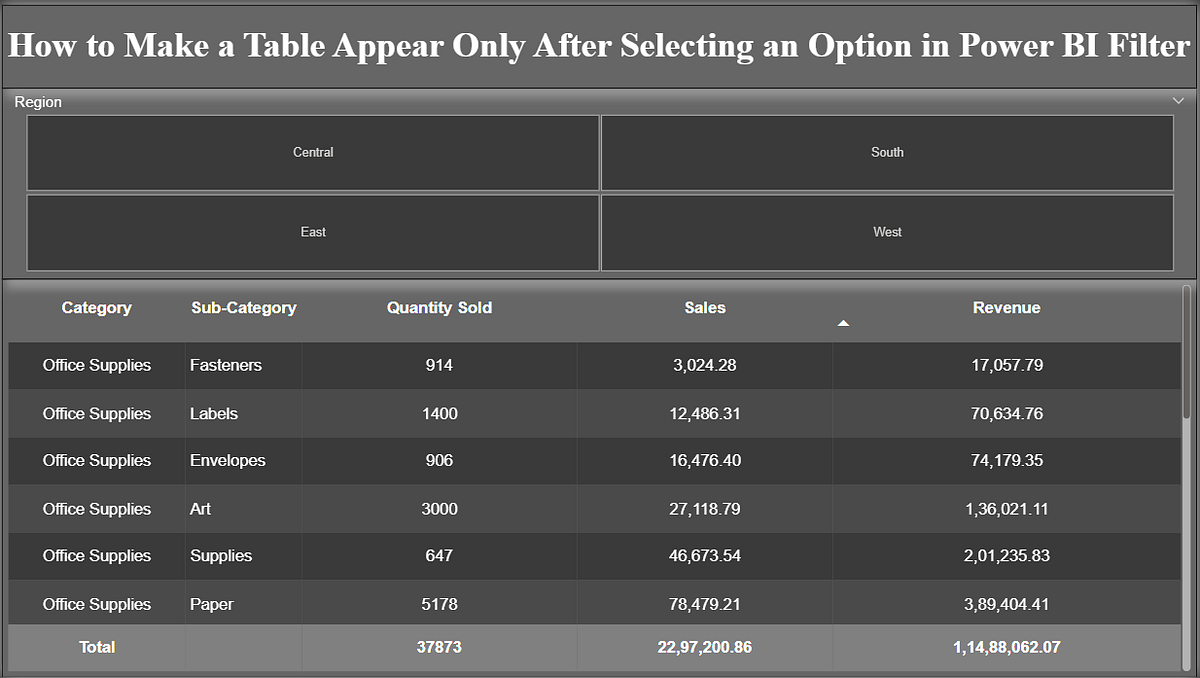Select the South region filter
This screenshot has width=1200, height=678.
pyautogui.click(x=887, y=152)
